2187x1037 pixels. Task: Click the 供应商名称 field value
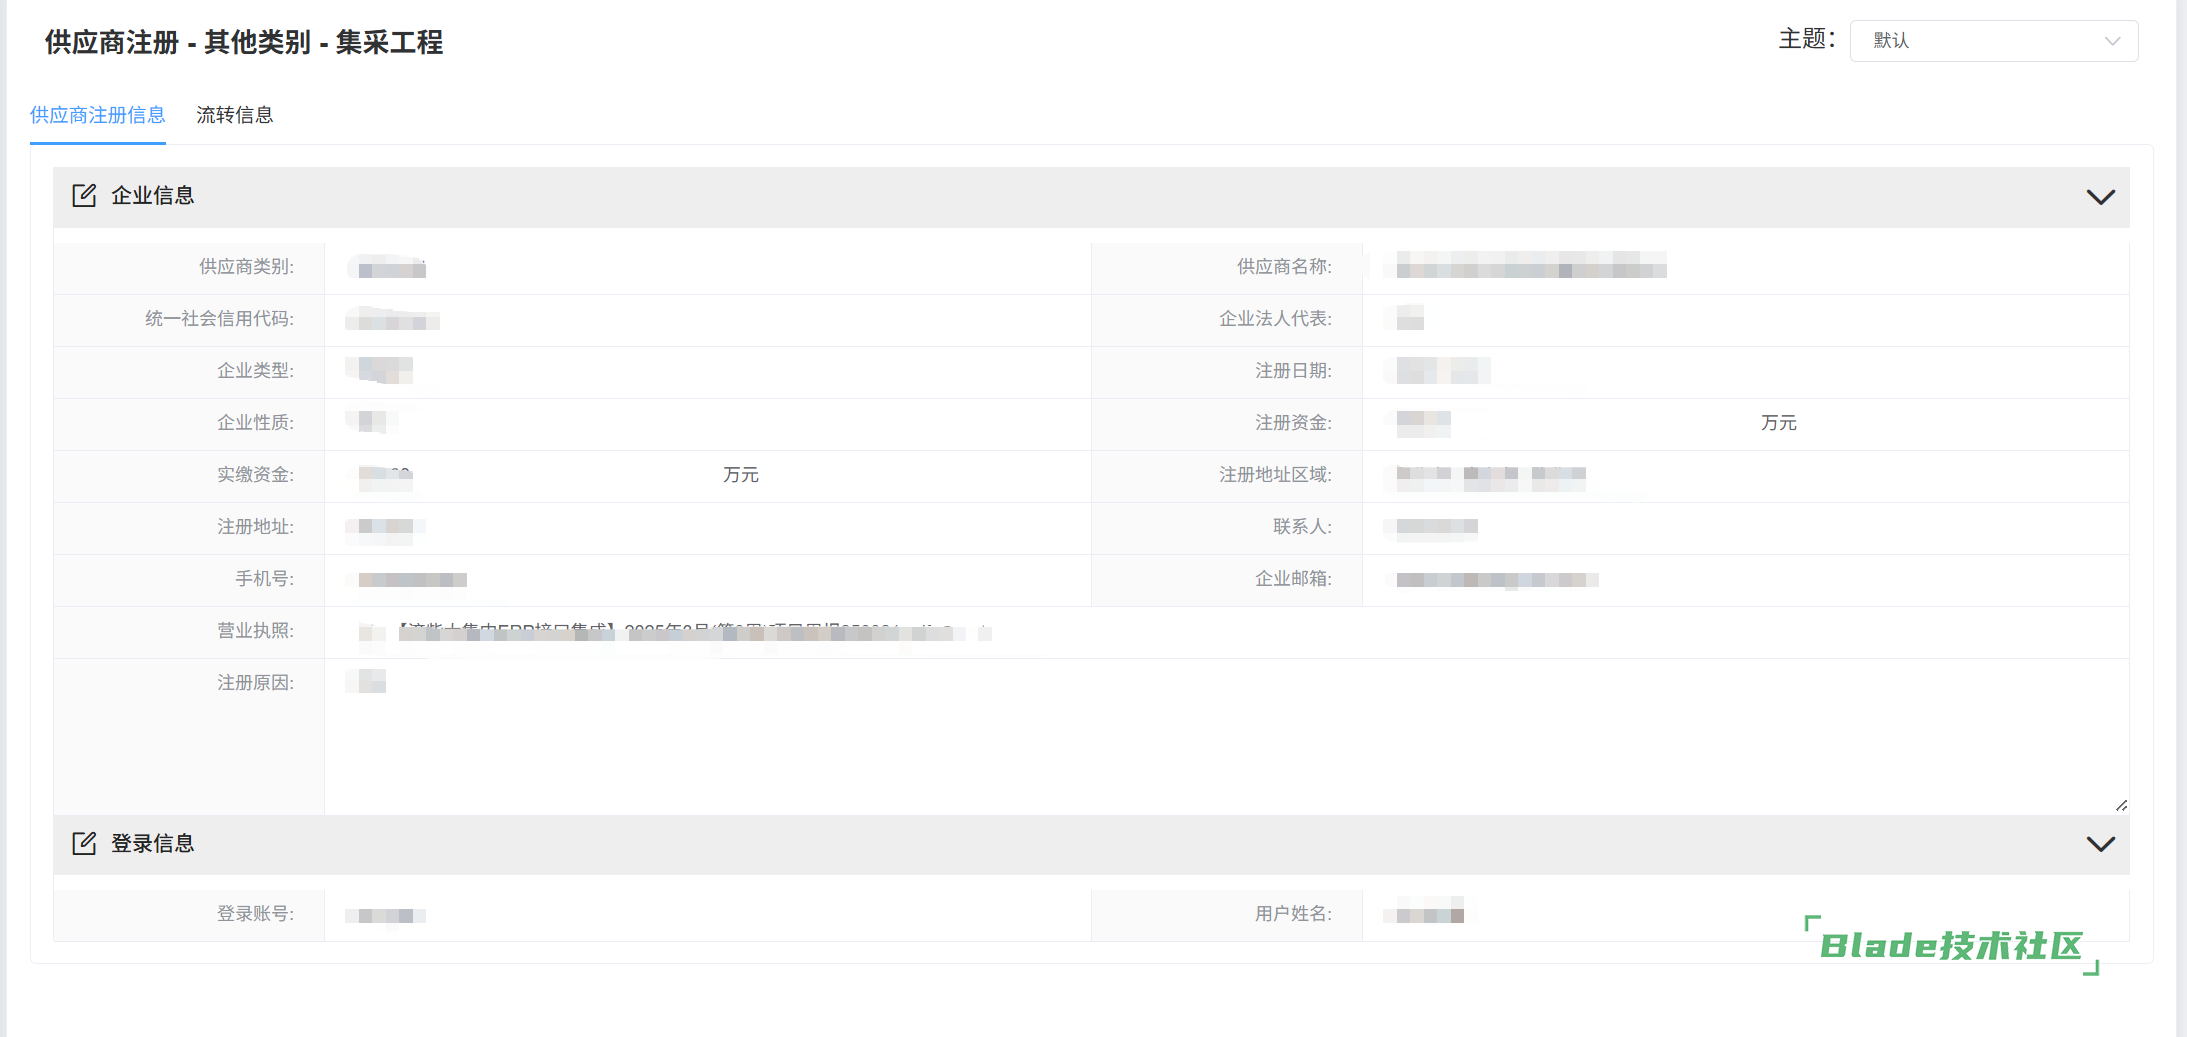[x=1530, y=267]
